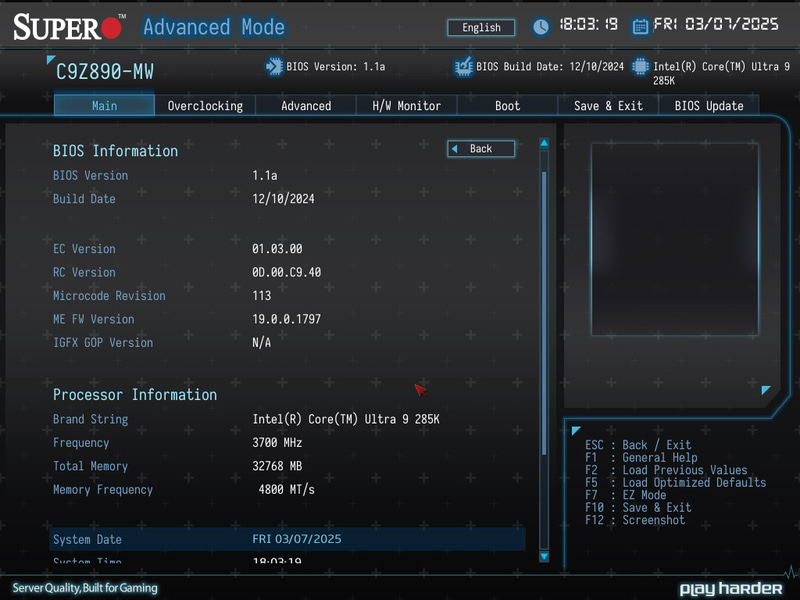Click the Intel Core Ultra 9 285K header text
Screen dimensions: 800x600
[721, 73]
